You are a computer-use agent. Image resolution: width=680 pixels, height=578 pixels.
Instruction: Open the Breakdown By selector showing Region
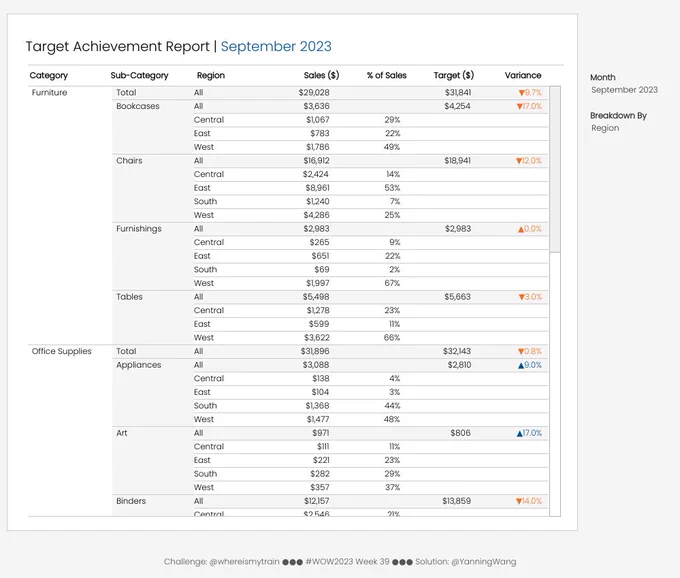tap(605, 128)
